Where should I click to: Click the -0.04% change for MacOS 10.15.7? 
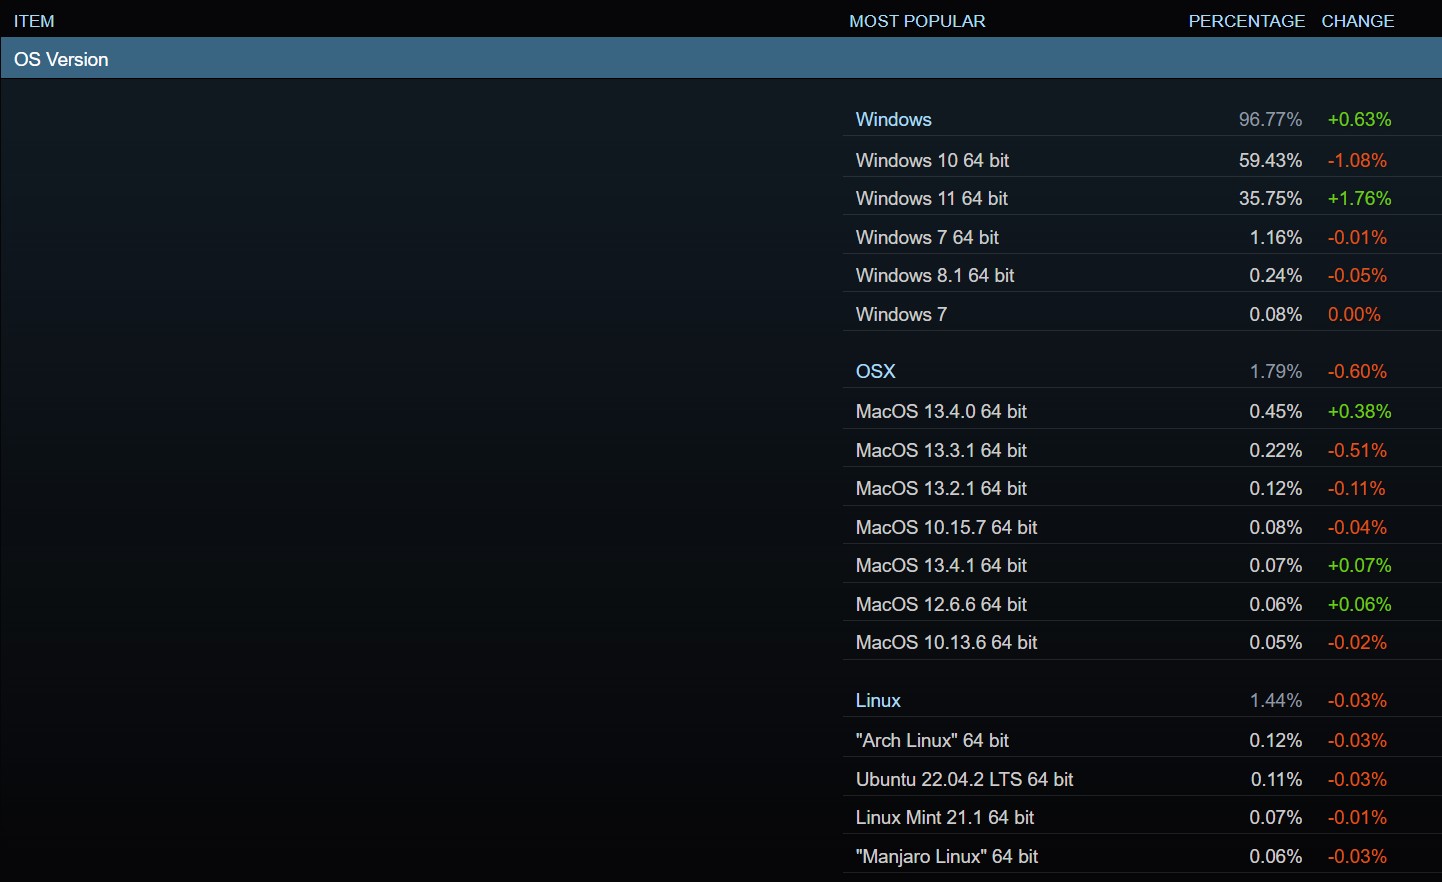tap(1357, 527)
